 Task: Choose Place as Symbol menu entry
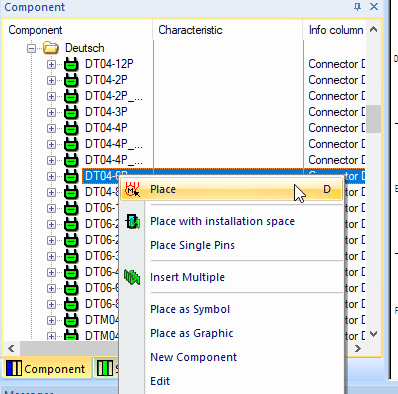point(190,309)
